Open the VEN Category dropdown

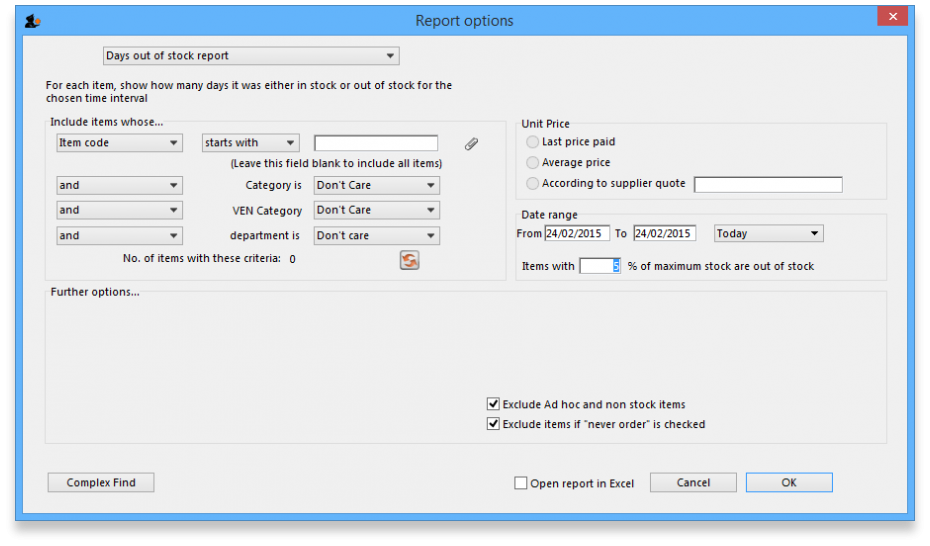click(376, 210)
